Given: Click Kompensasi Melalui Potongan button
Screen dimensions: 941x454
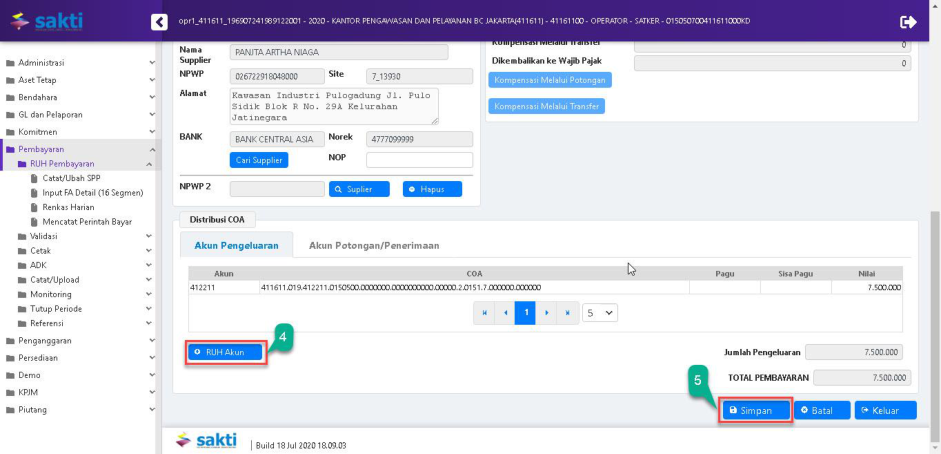Looking at the screenshot, I should point(549,80).
